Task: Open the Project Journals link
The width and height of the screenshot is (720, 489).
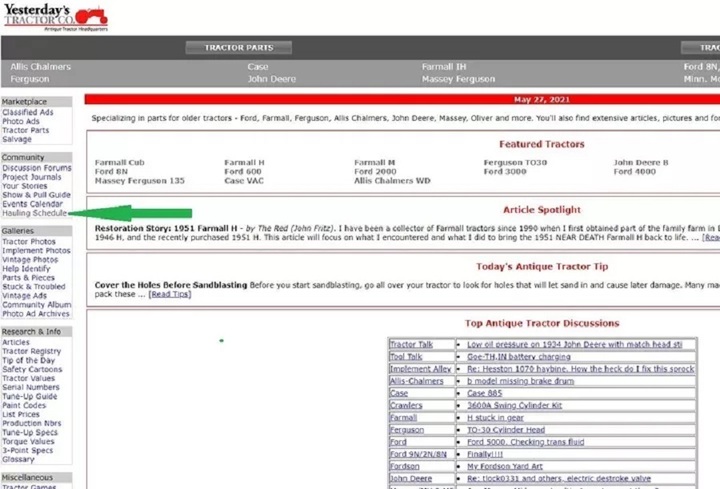Action: click(x=32, y=177)
